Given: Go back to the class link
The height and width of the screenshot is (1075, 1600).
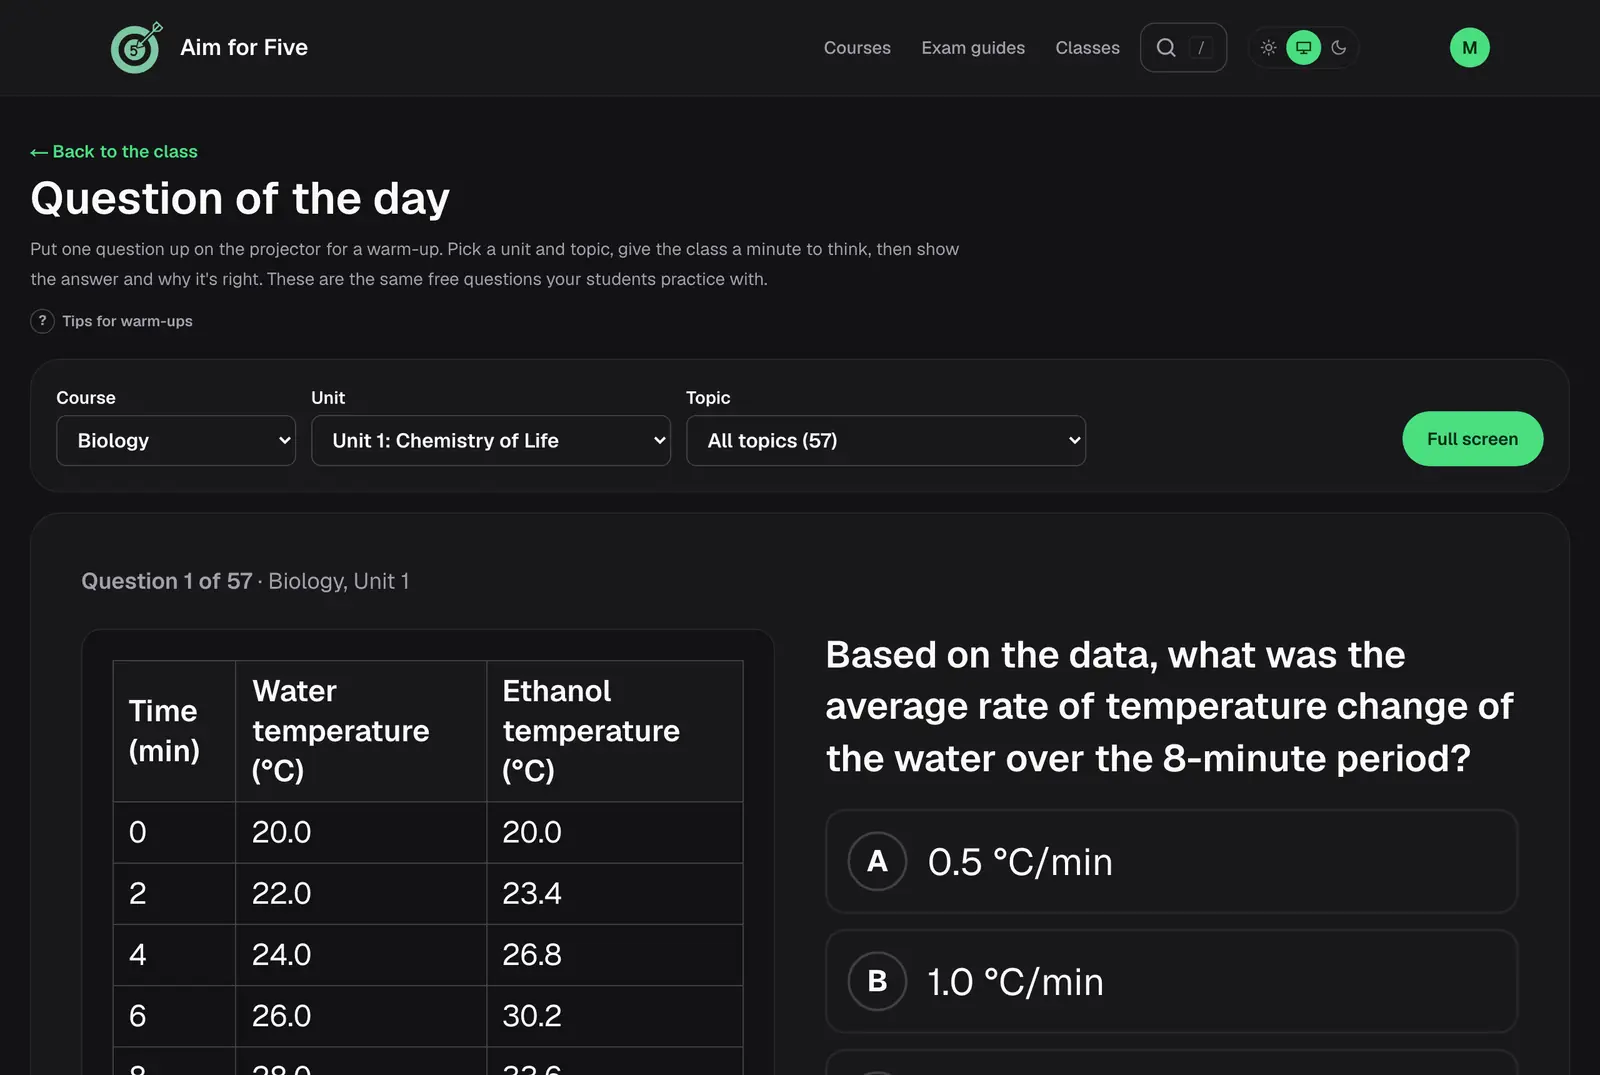Looking at the screenshot, I should click(x=114, y=151).
